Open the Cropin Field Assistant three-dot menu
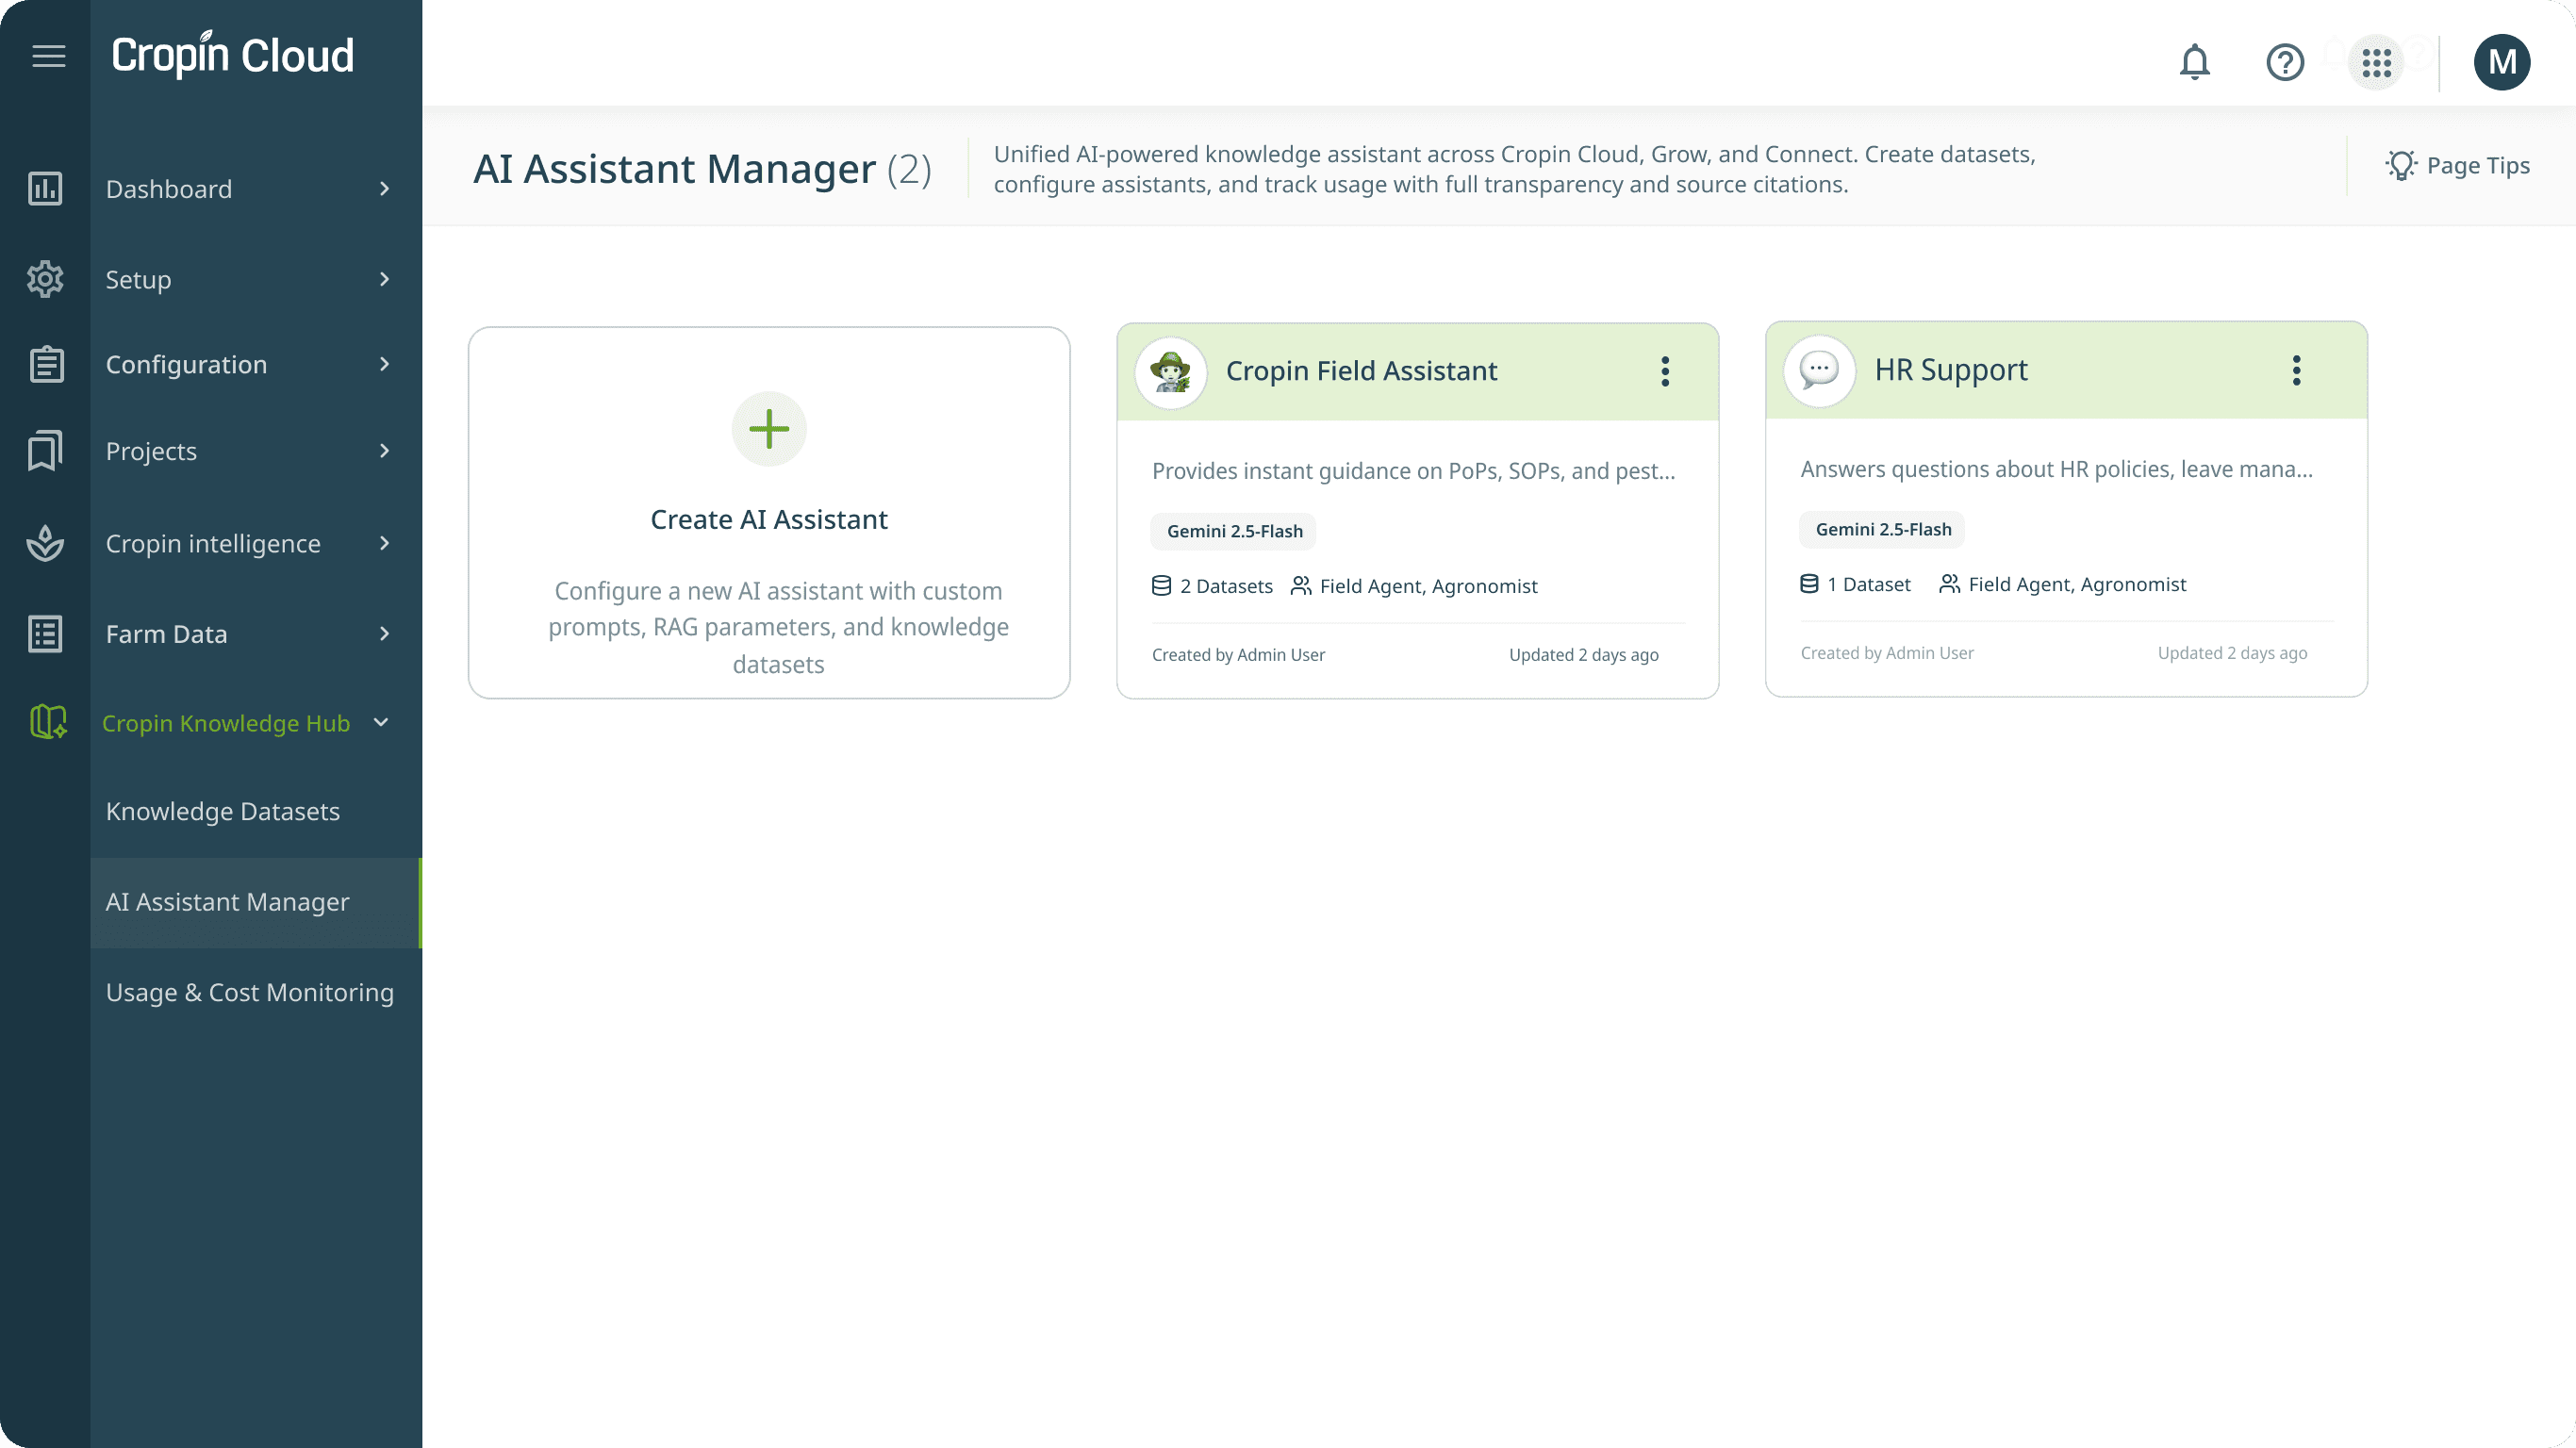The width and height of the screenshot is (2576, 1448). pyautogui.click(x=1665, y=371)
